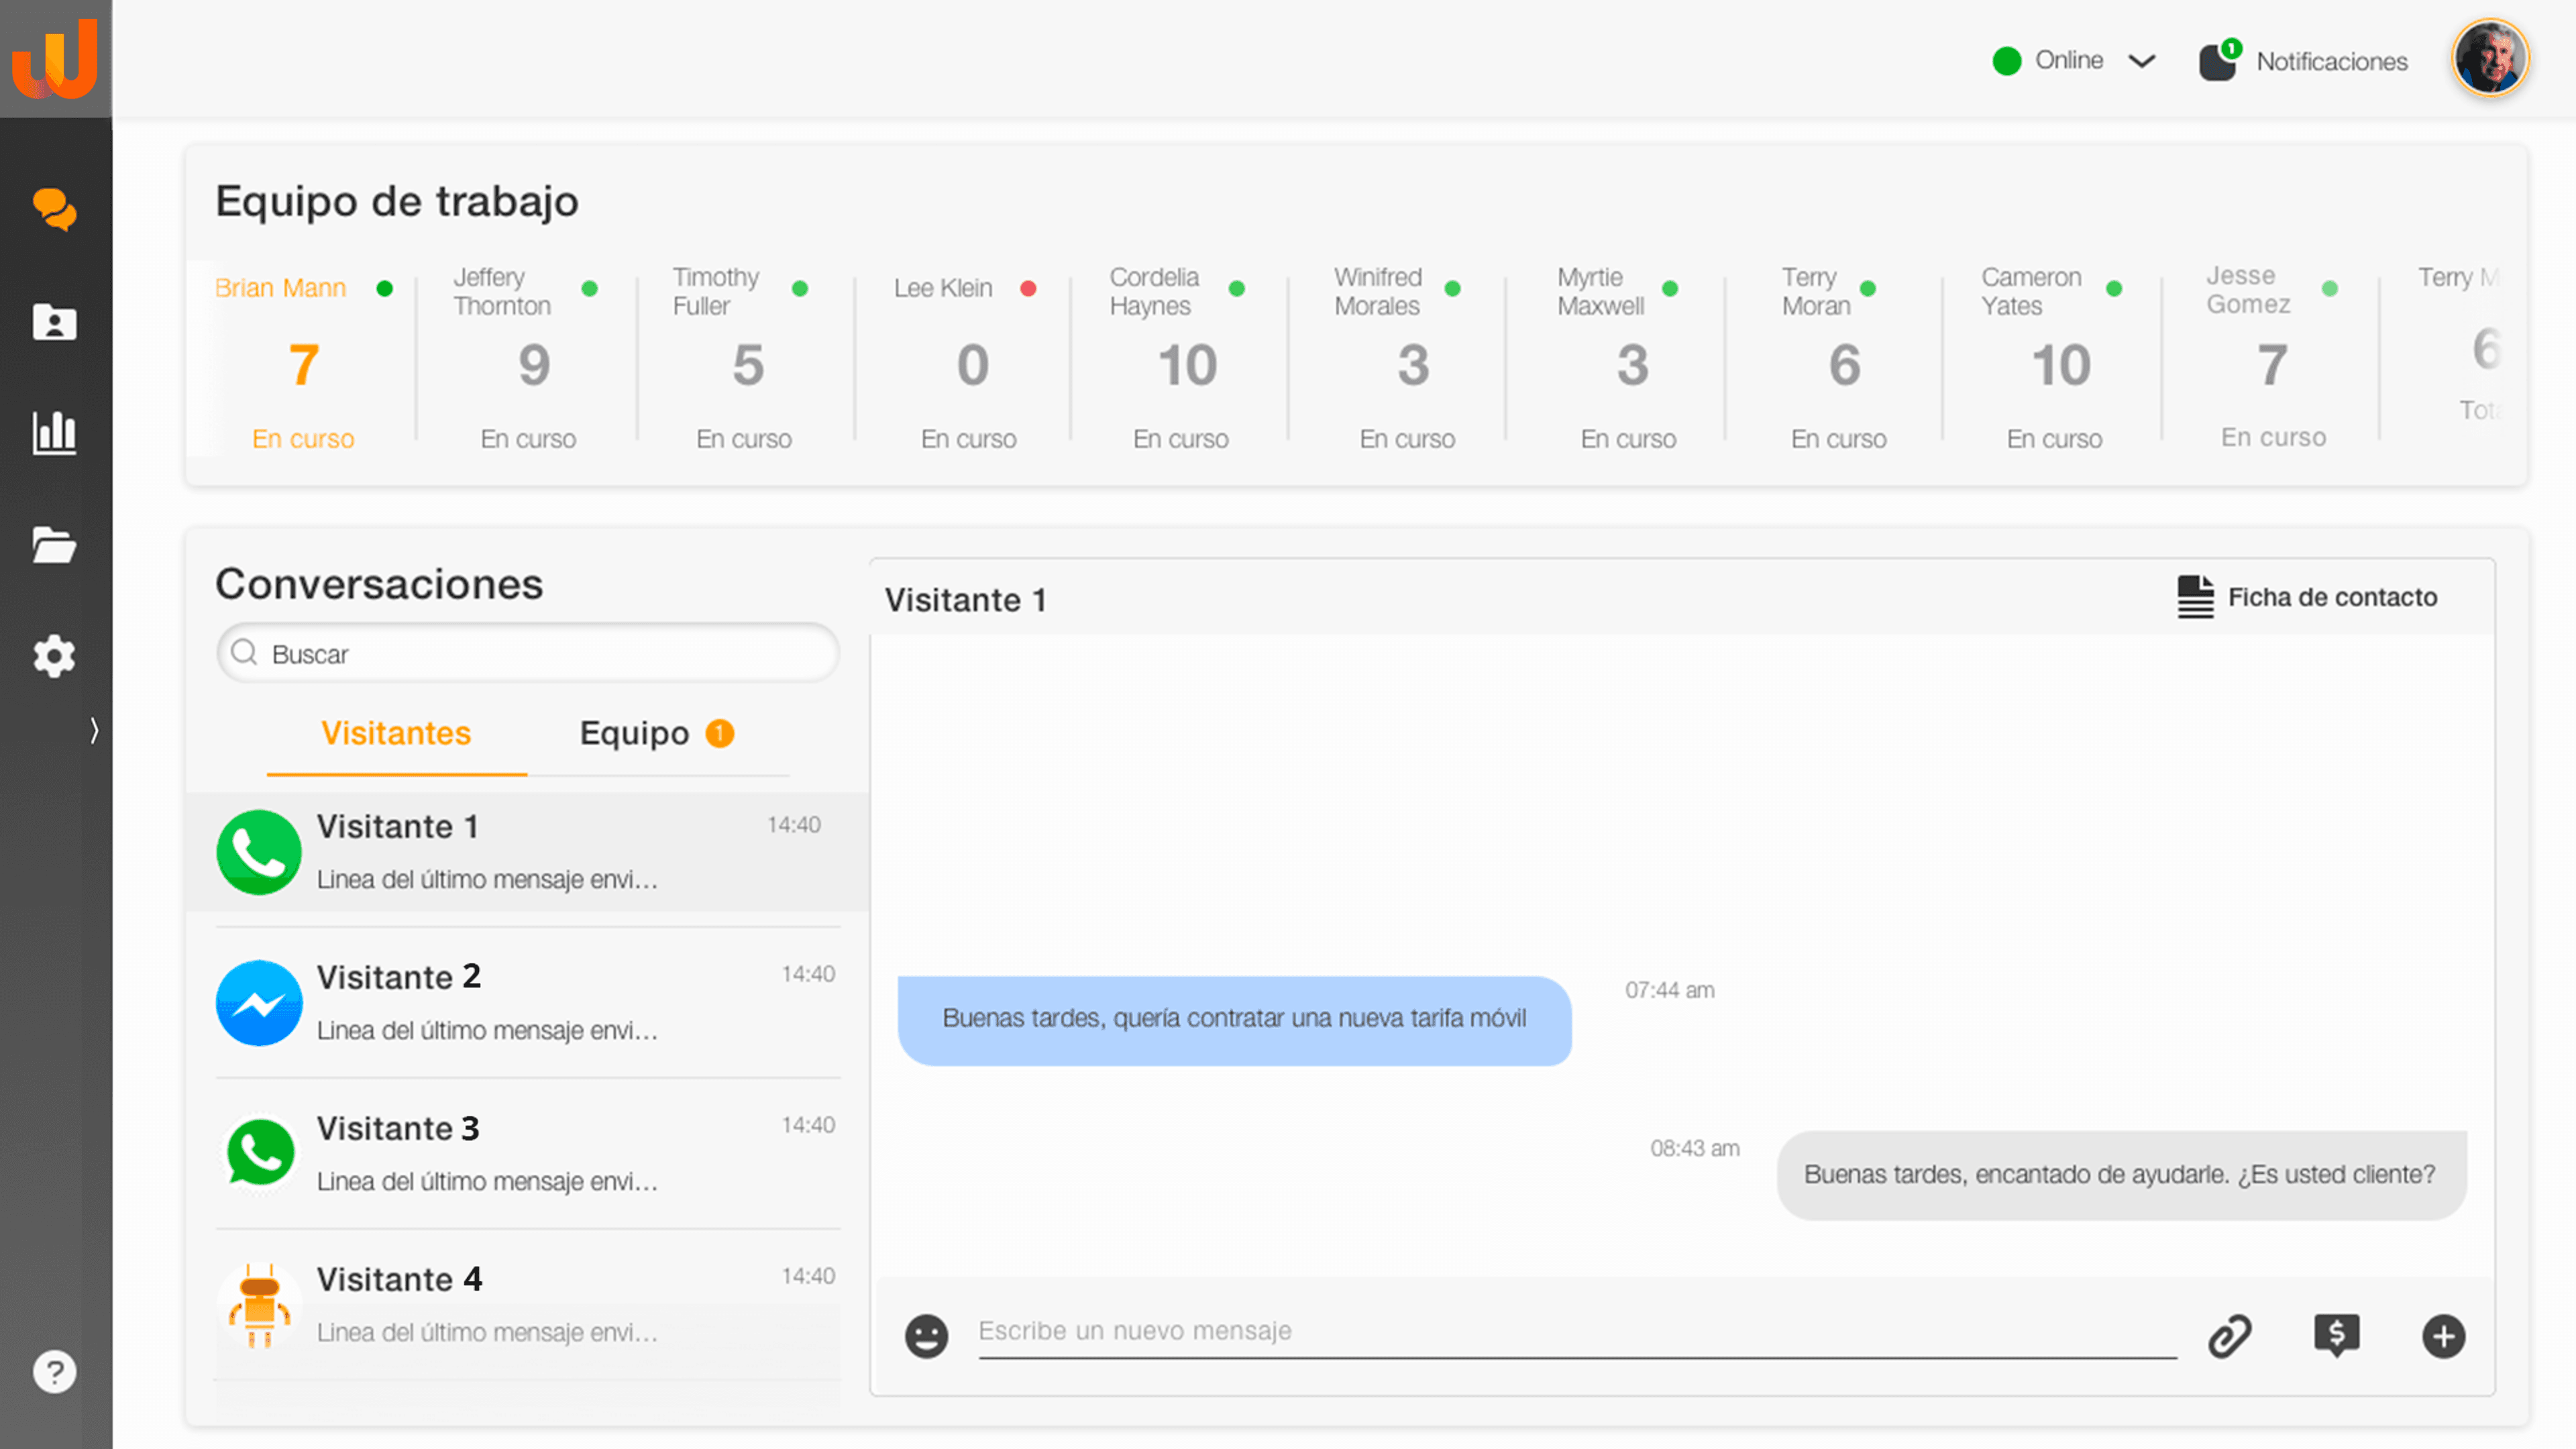Click the Buscar search field
Image resolution: width=2576 pixels, height=1449 pixels.
click(x=528, y=654)
